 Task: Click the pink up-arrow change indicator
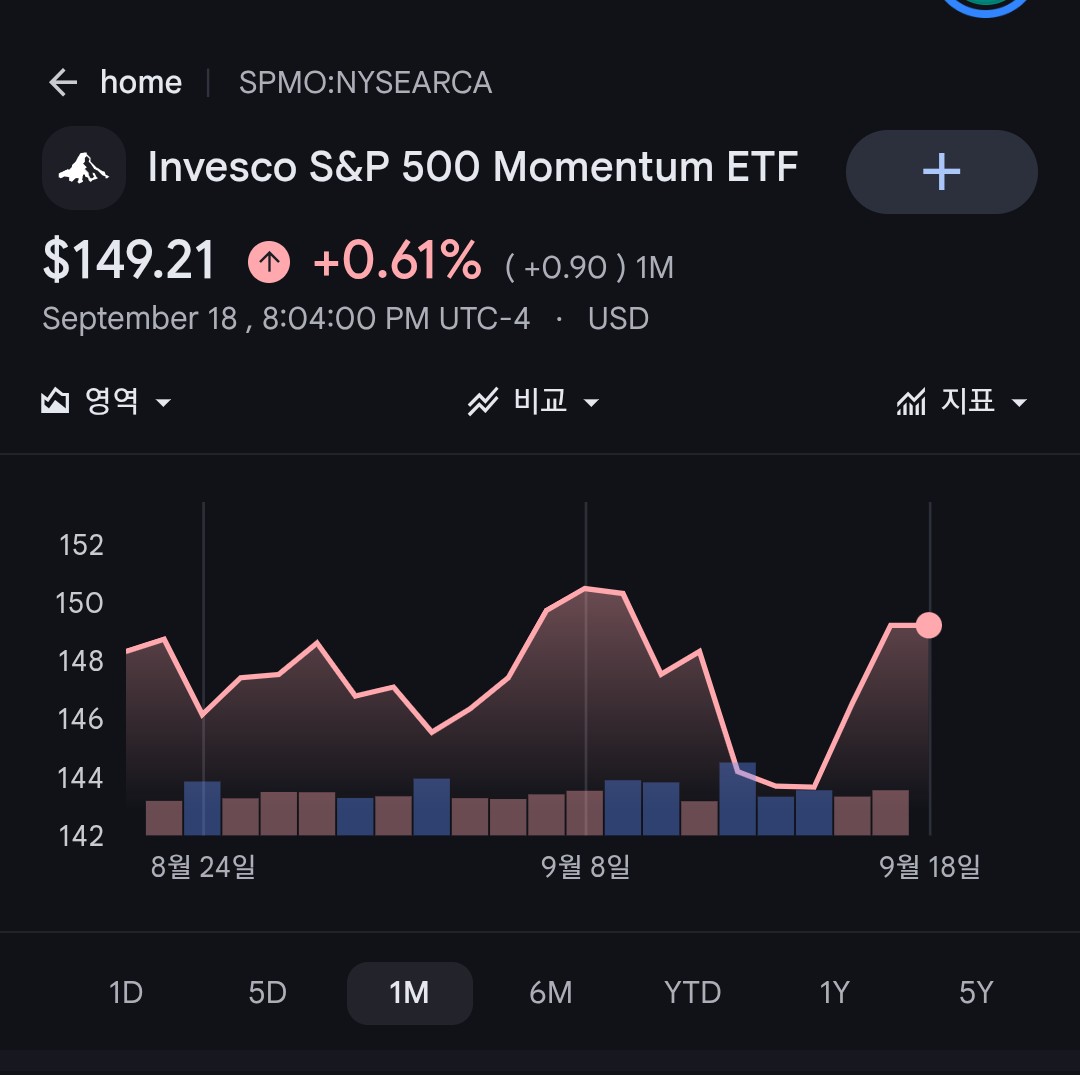[x=269, y=262]
